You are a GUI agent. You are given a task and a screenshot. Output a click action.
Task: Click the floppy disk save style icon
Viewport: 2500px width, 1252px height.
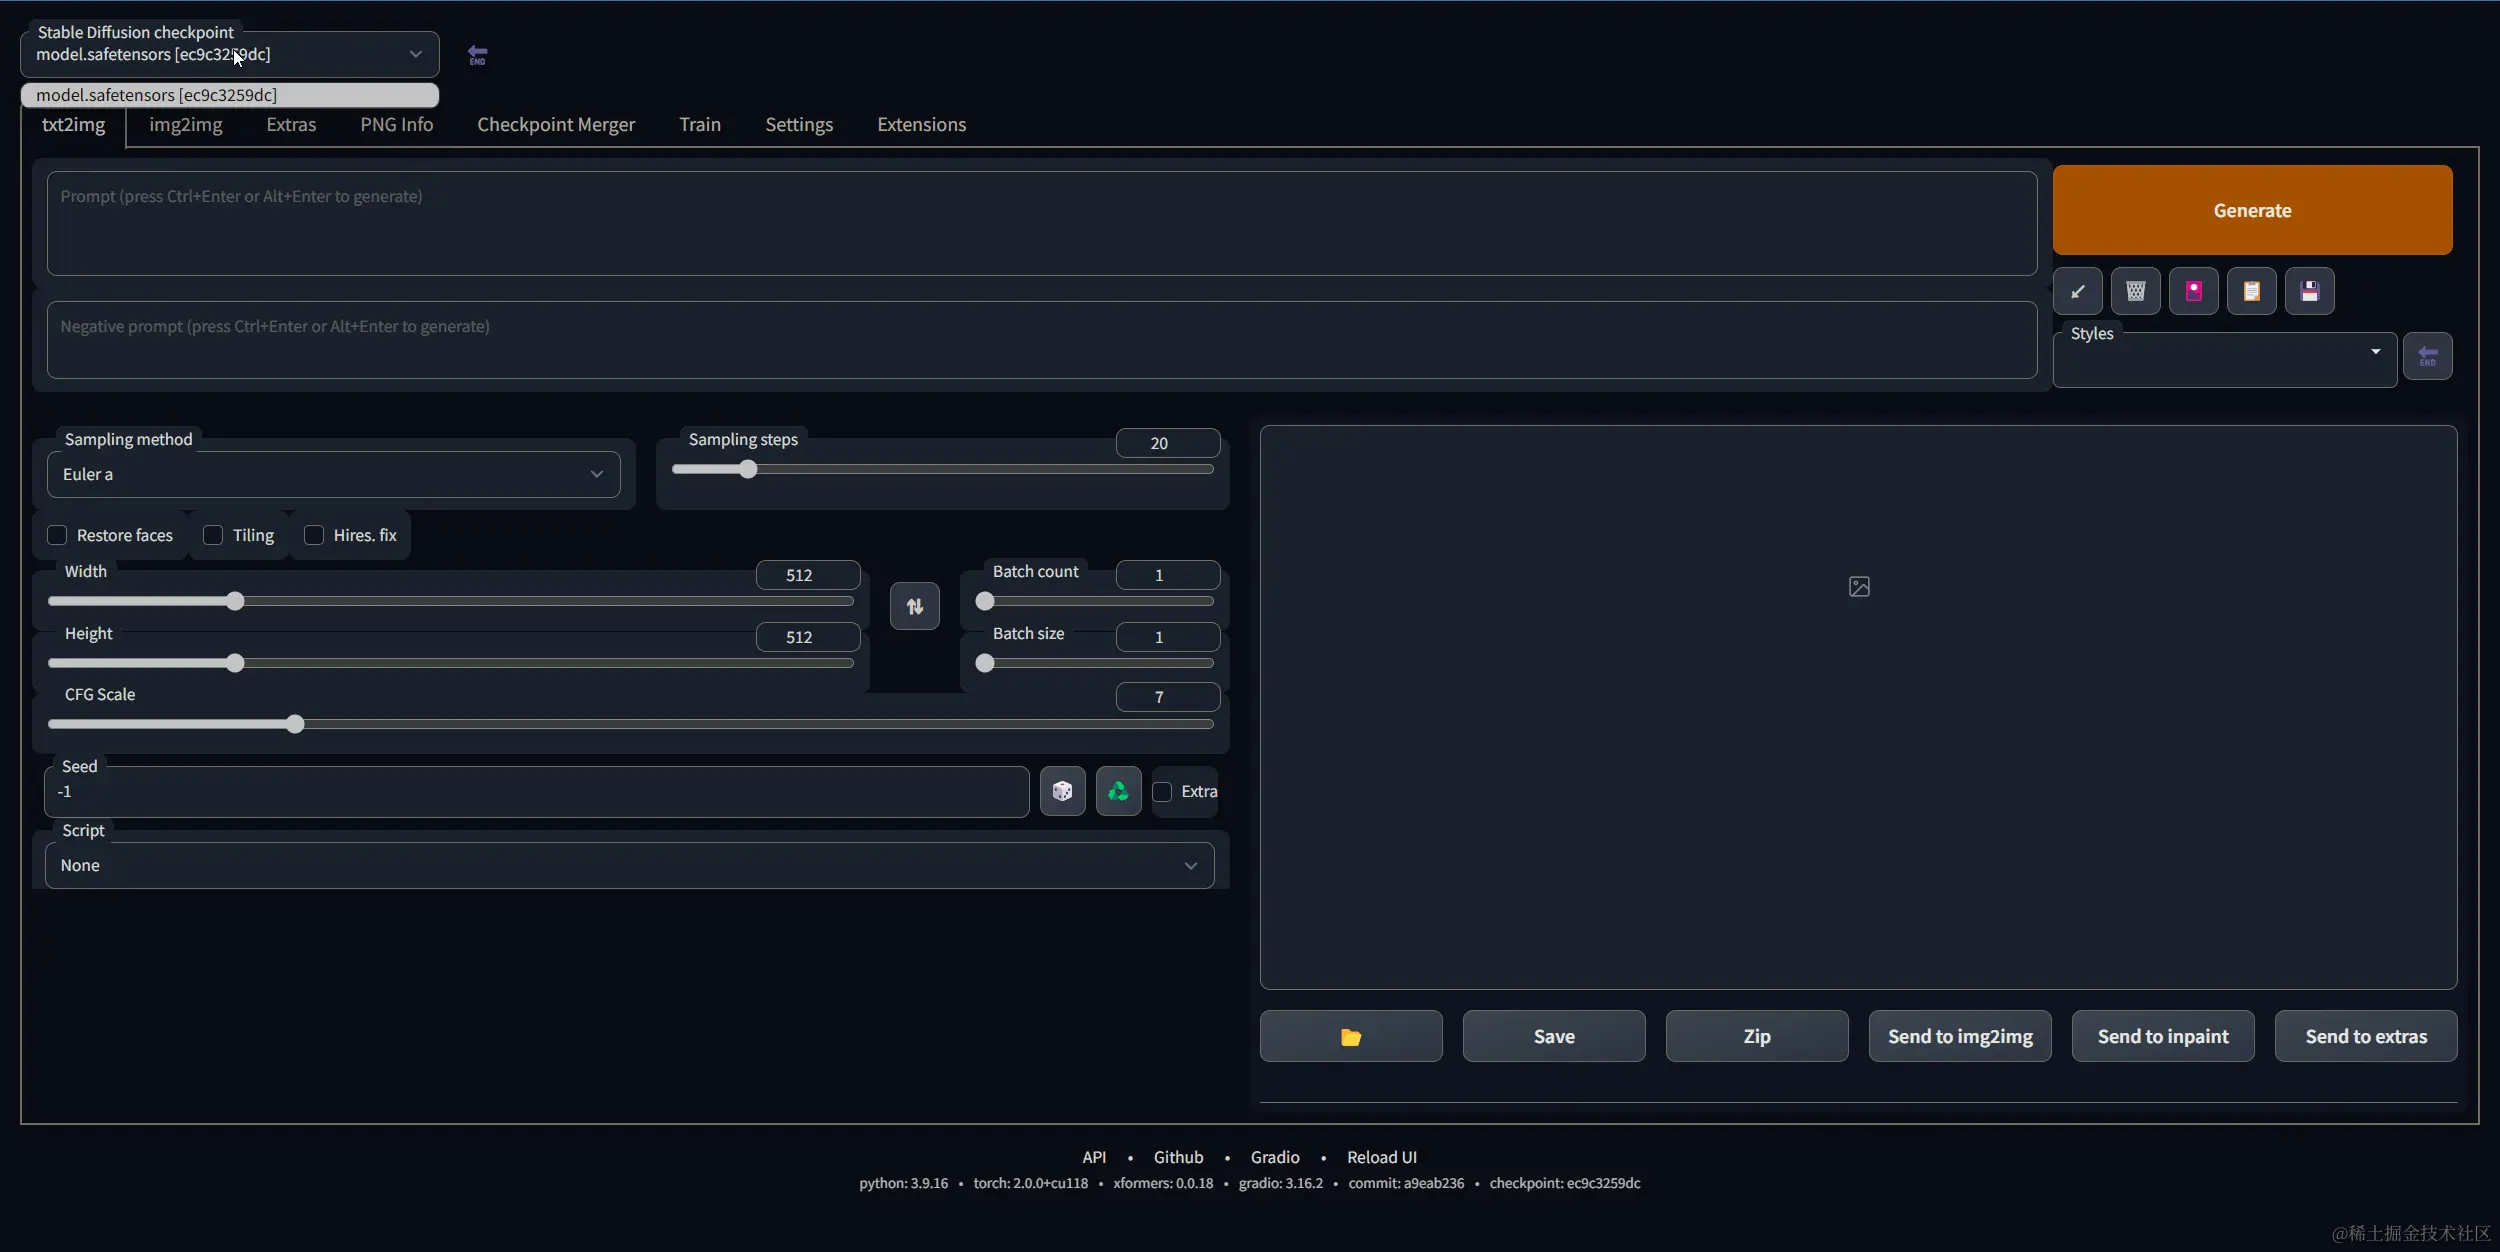point(2310,291)
